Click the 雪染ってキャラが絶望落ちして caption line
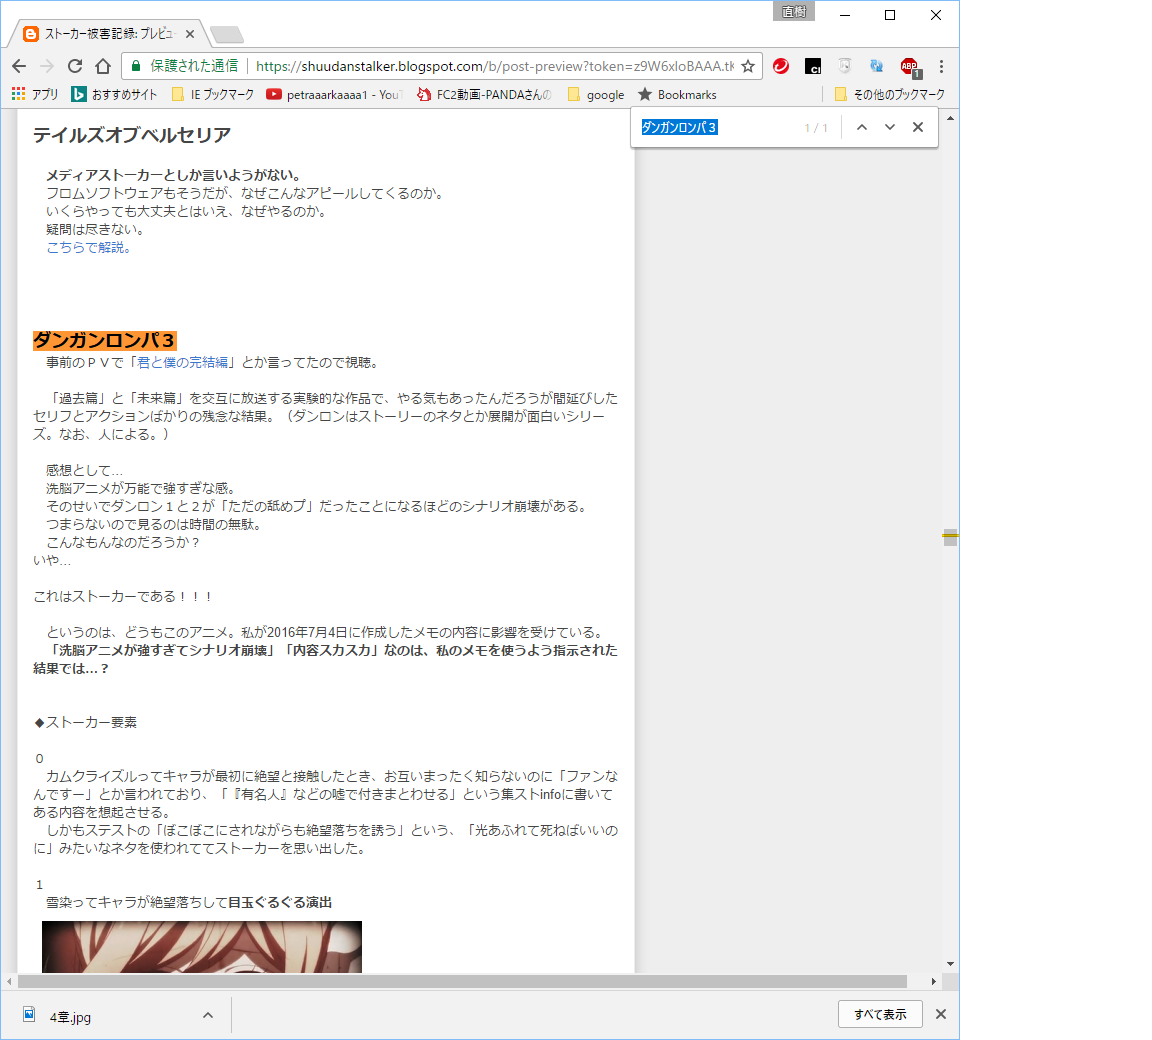 (189, 902)
